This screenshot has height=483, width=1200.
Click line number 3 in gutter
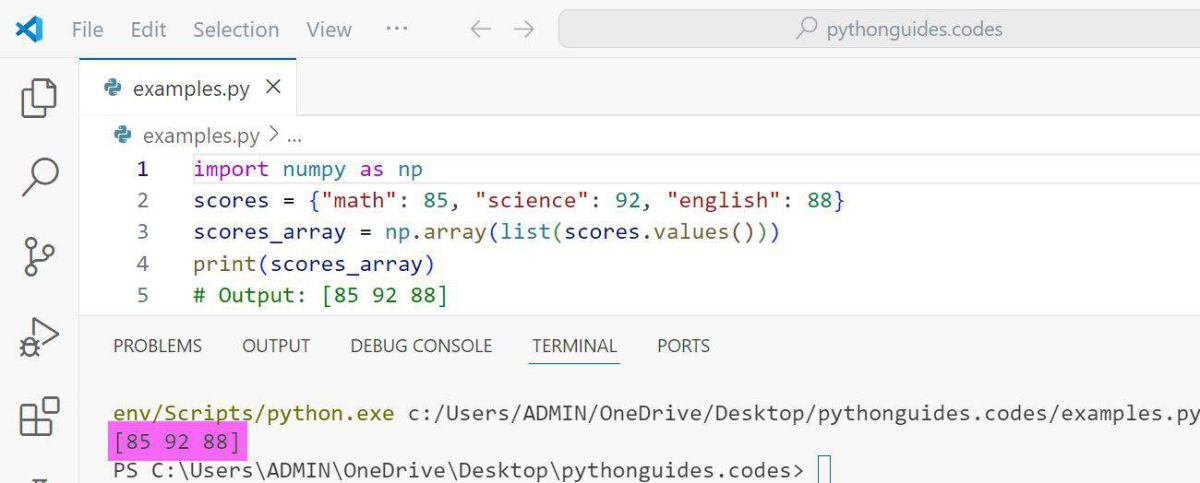142,232
